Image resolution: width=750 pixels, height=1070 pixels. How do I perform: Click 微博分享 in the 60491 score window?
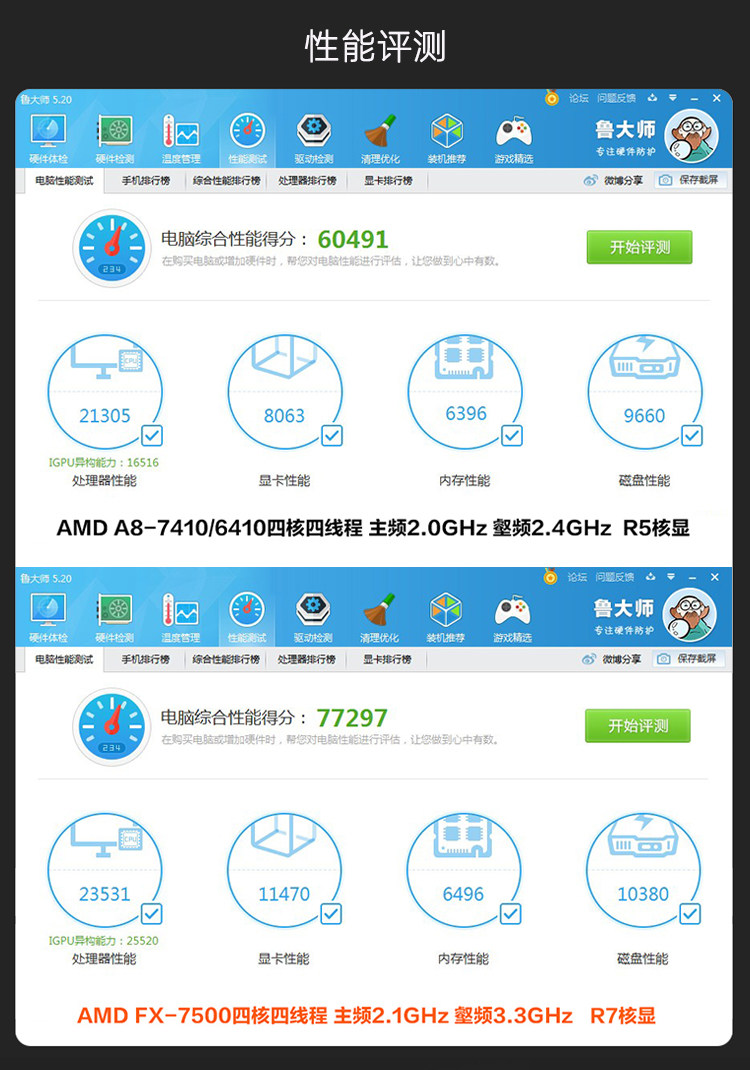614,180
